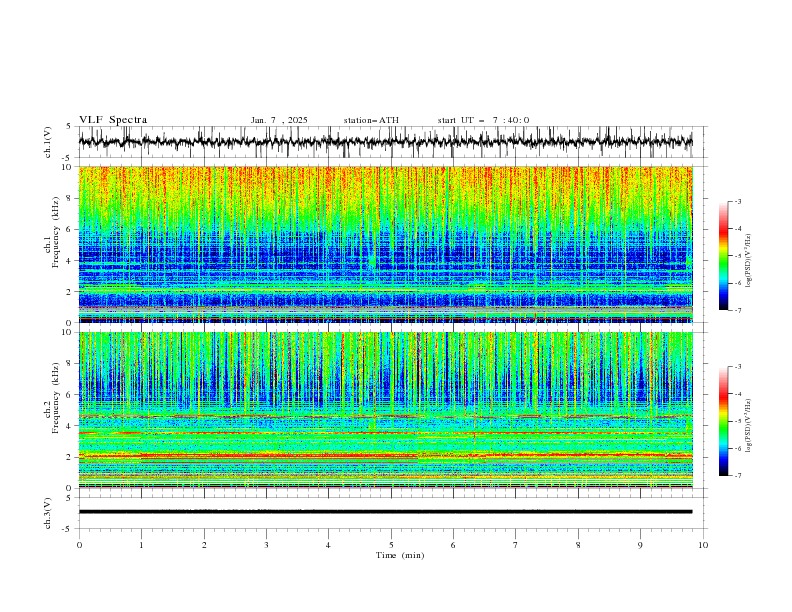Viewport: 792px width, 612px height.
Task: Click inside the ch.1 spectrogram panel
Action: coord(385,244)
